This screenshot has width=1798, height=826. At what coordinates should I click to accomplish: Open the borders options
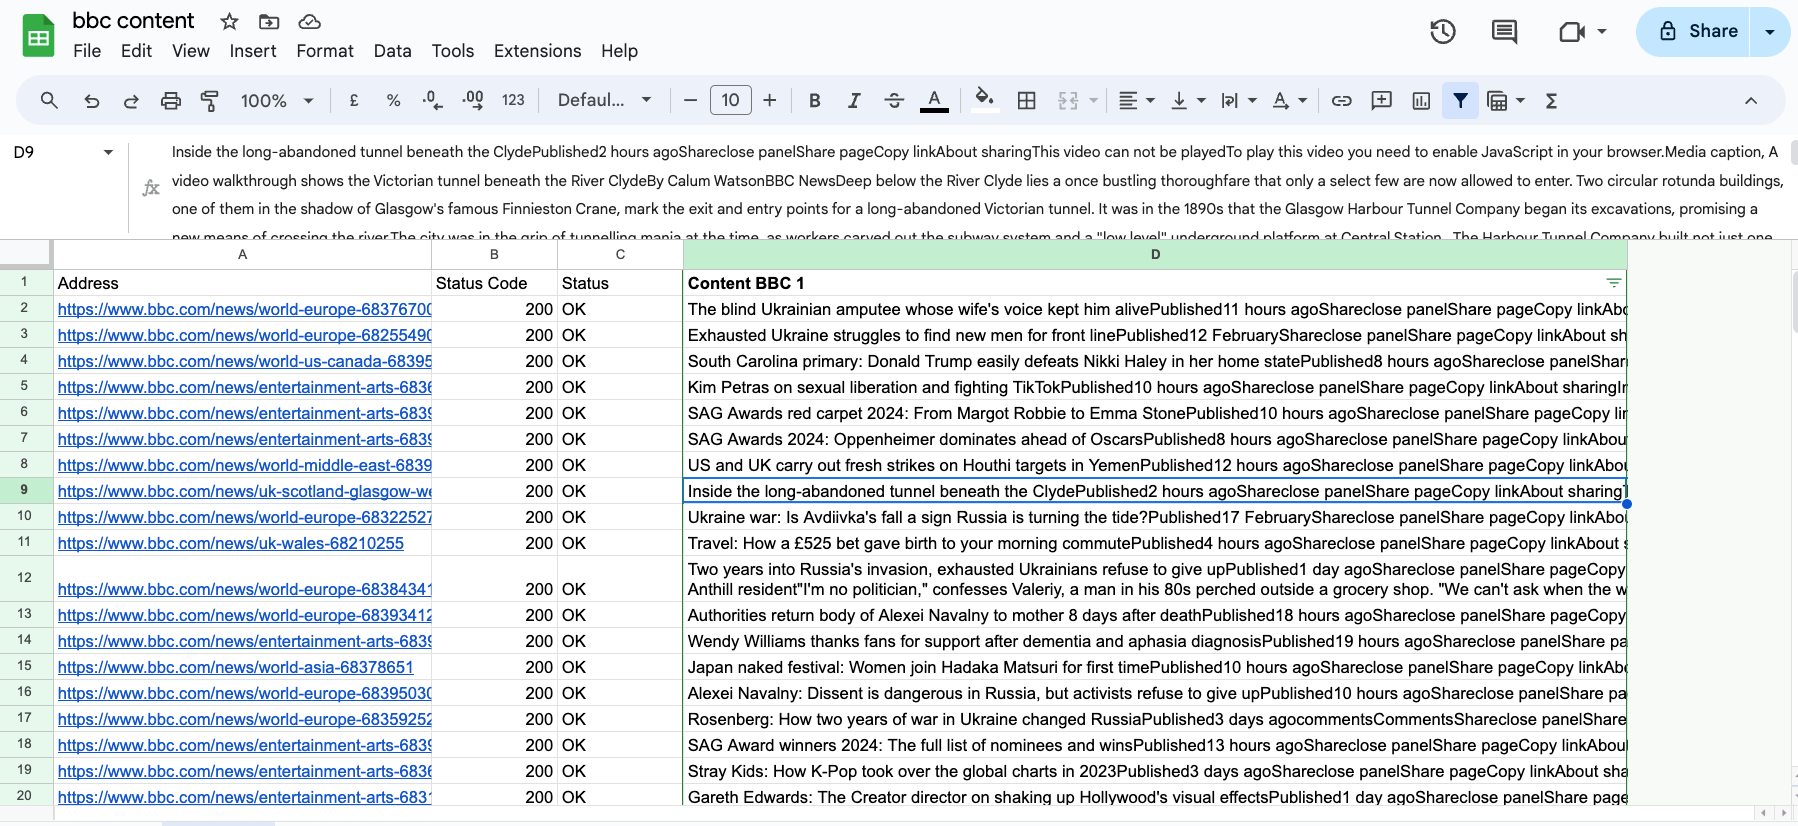point(1026,100)
